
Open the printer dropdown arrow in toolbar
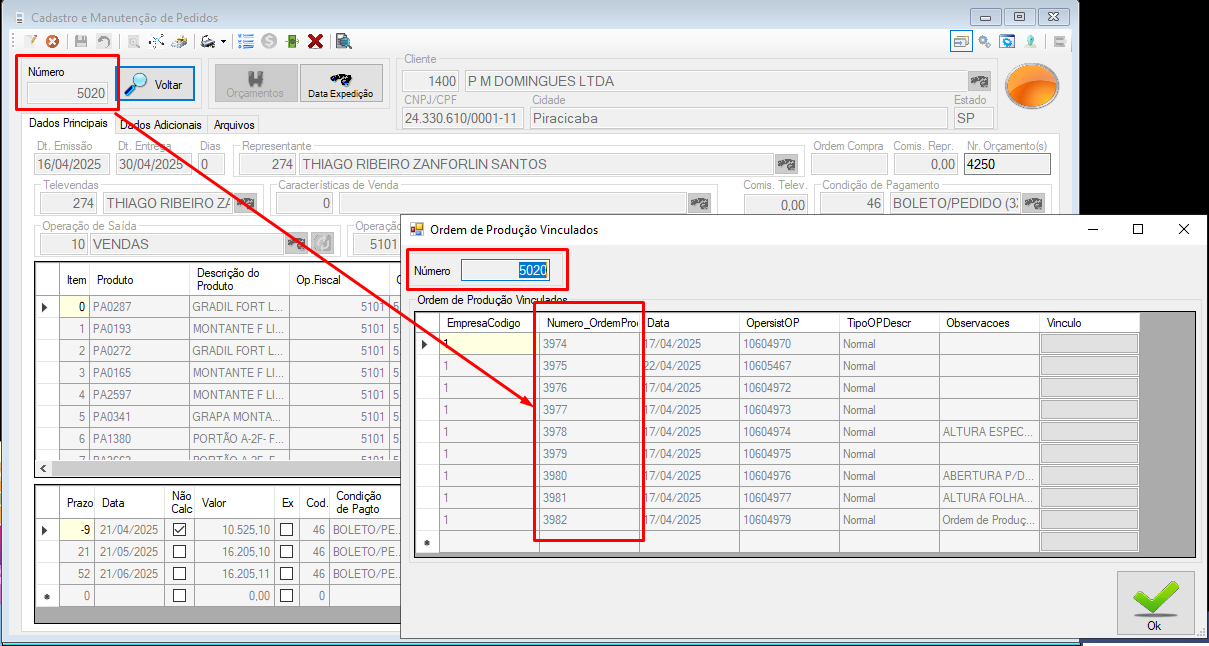click(x=223, y=42)
